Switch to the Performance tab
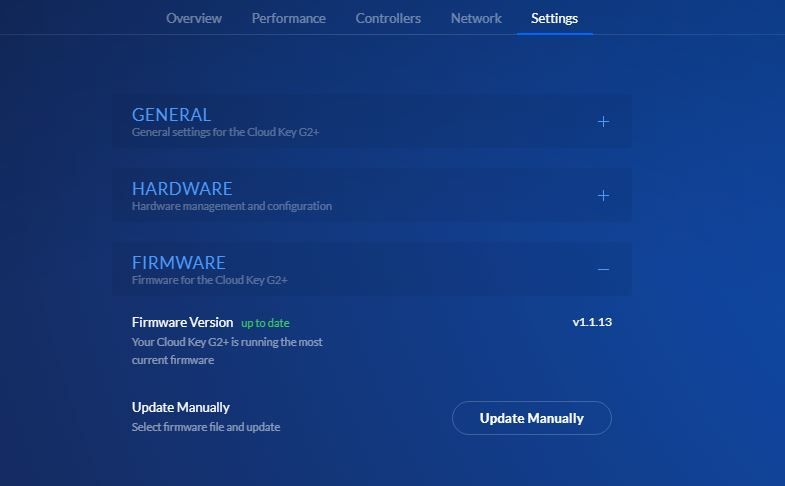The image size is (785, 486). click(288, 18)
